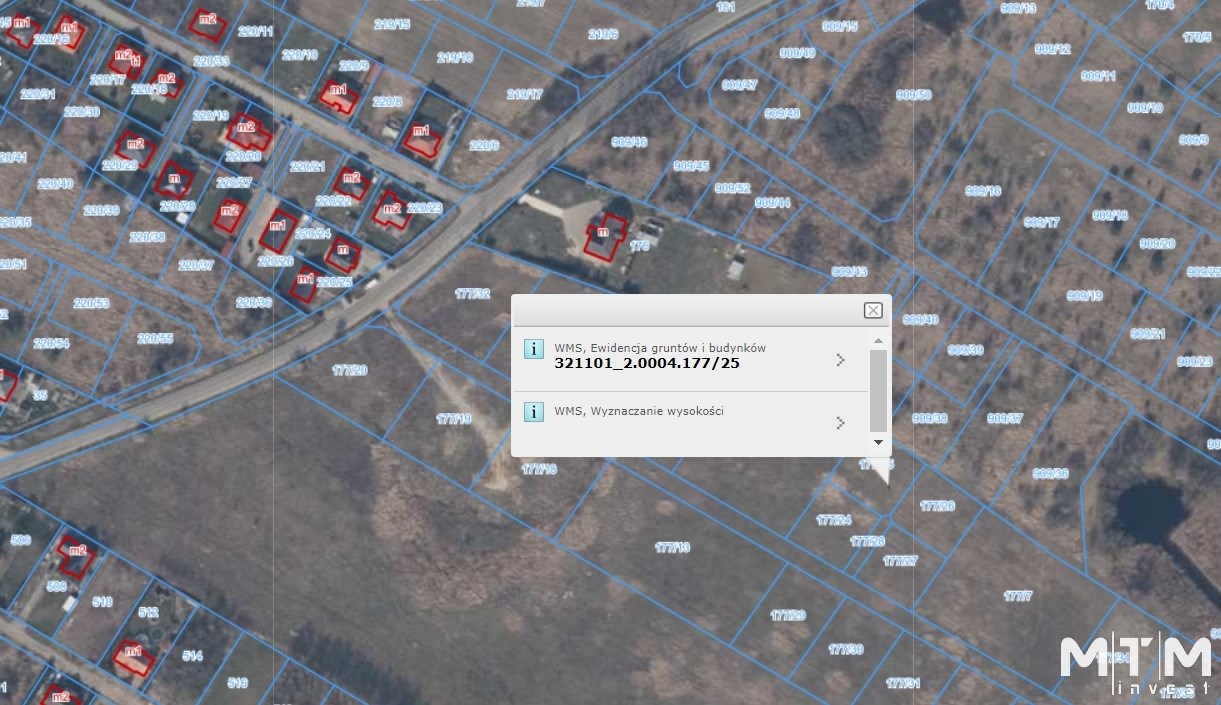Select m1 building next to parcel 514
1221x705 pixels.
(x=132, y=657)
